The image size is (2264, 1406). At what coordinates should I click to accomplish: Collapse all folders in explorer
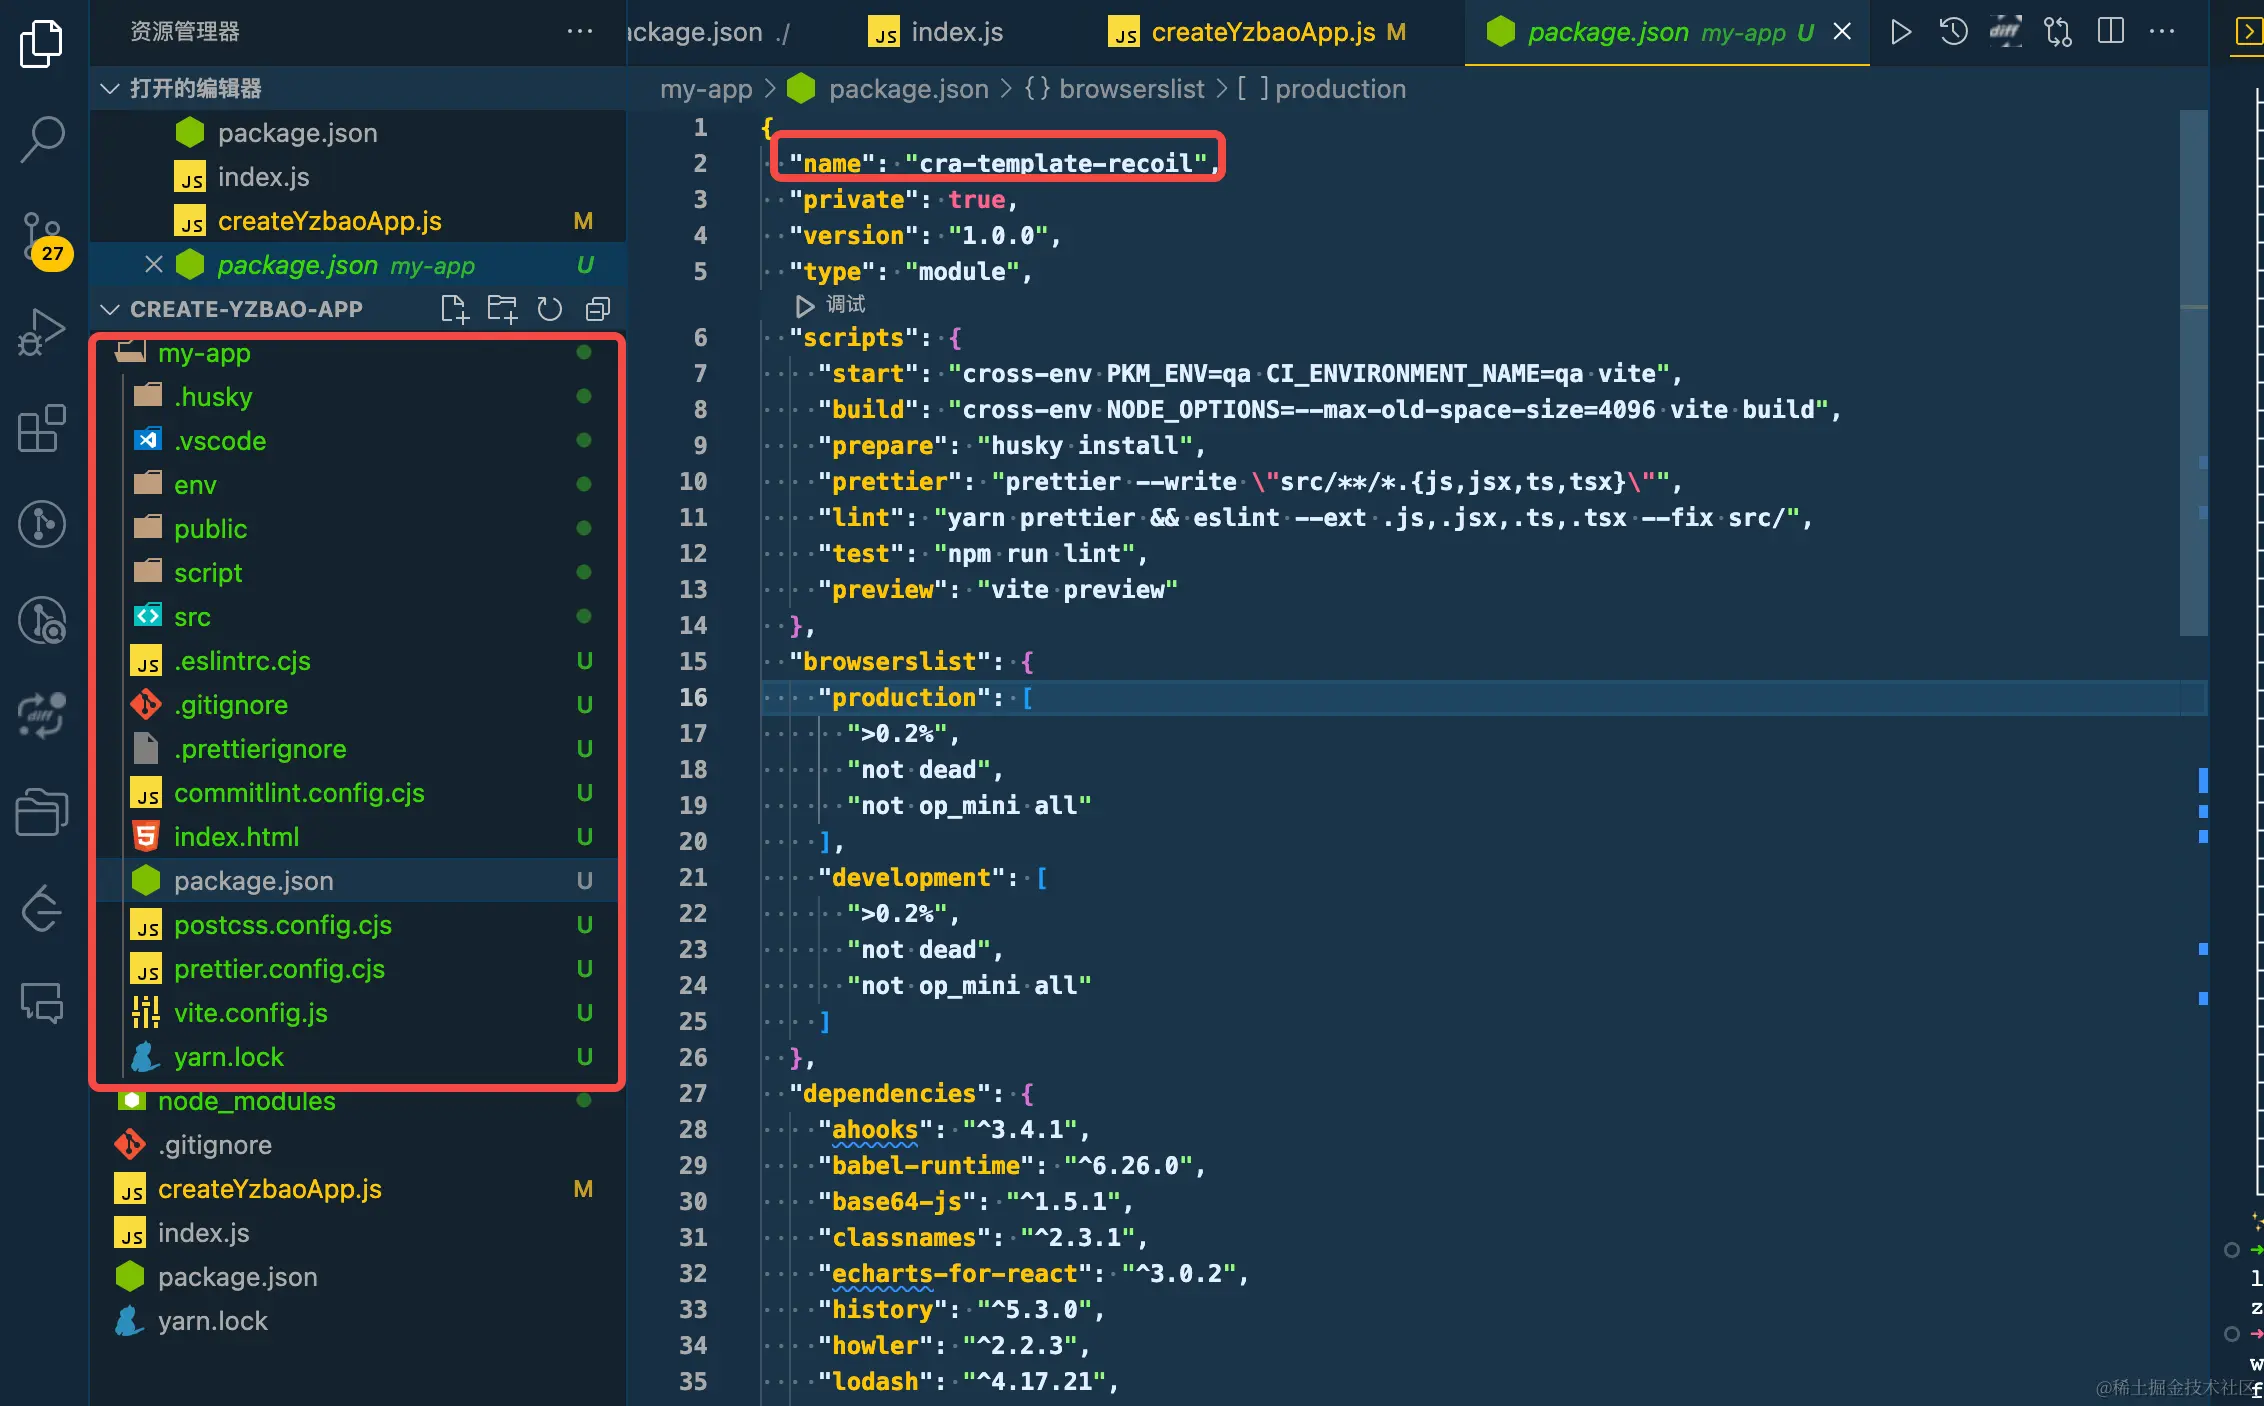597,309
